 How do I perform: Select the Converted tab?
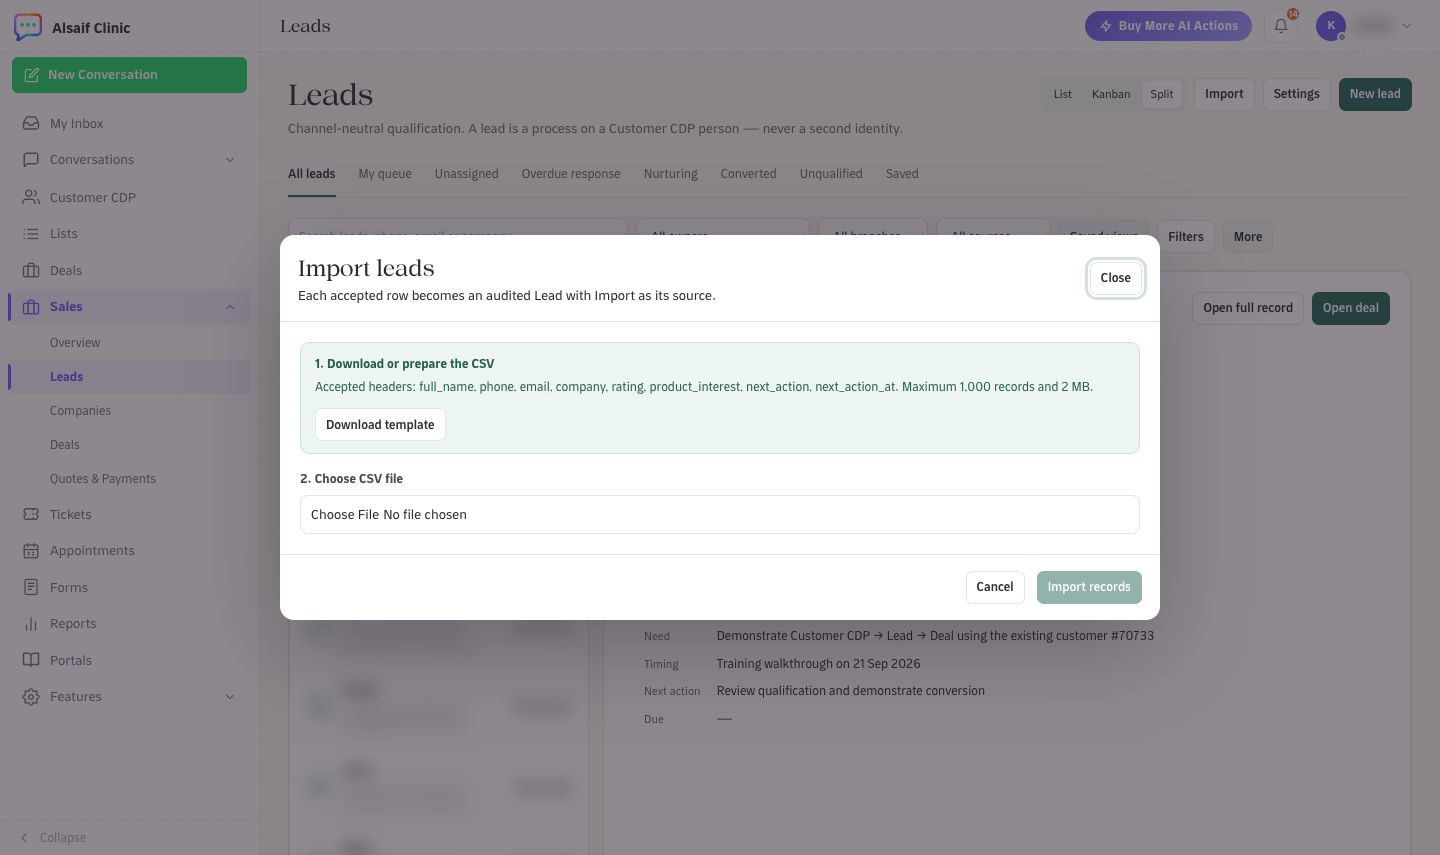point(748,174)
